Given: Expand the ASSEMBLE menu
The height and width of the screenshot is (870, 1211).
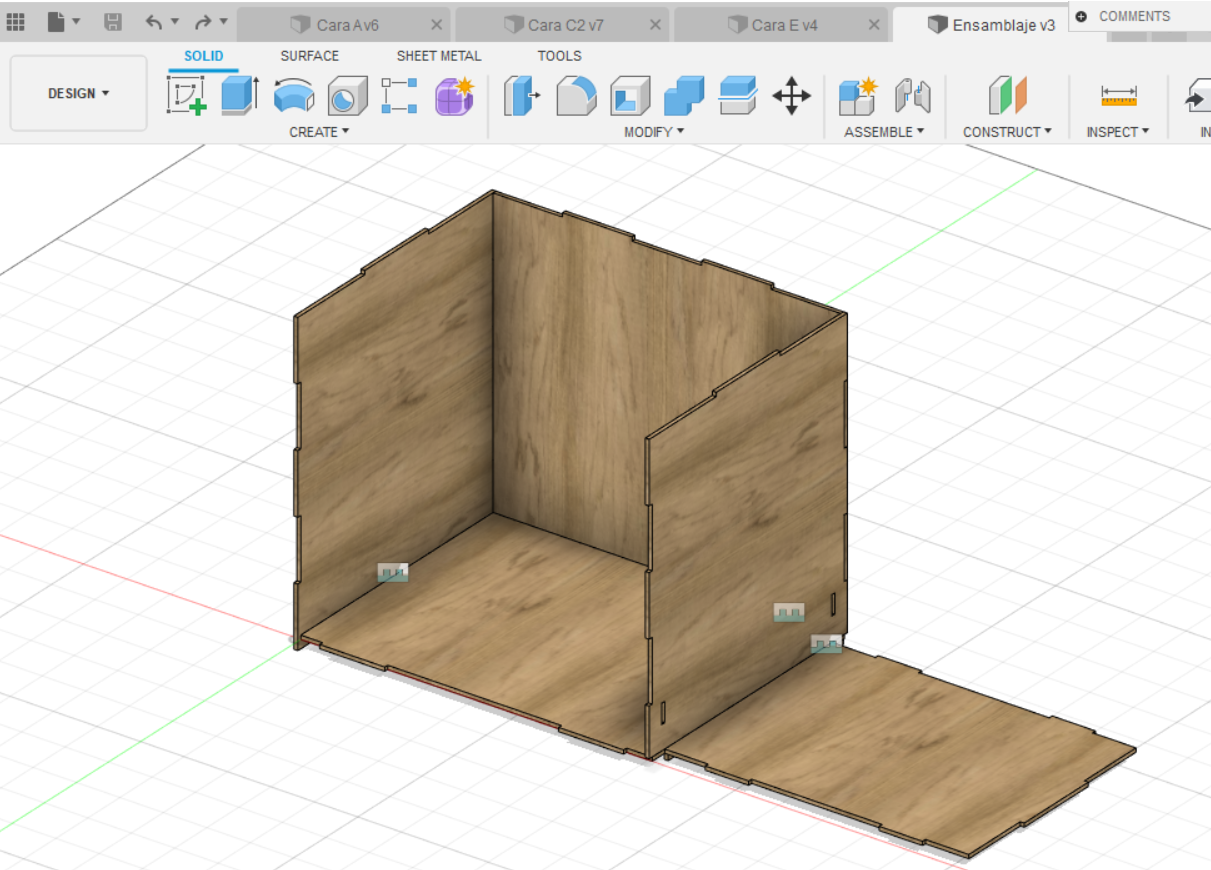Looking at the screenshot, I should pyautogui.click(x=884, y=132).
